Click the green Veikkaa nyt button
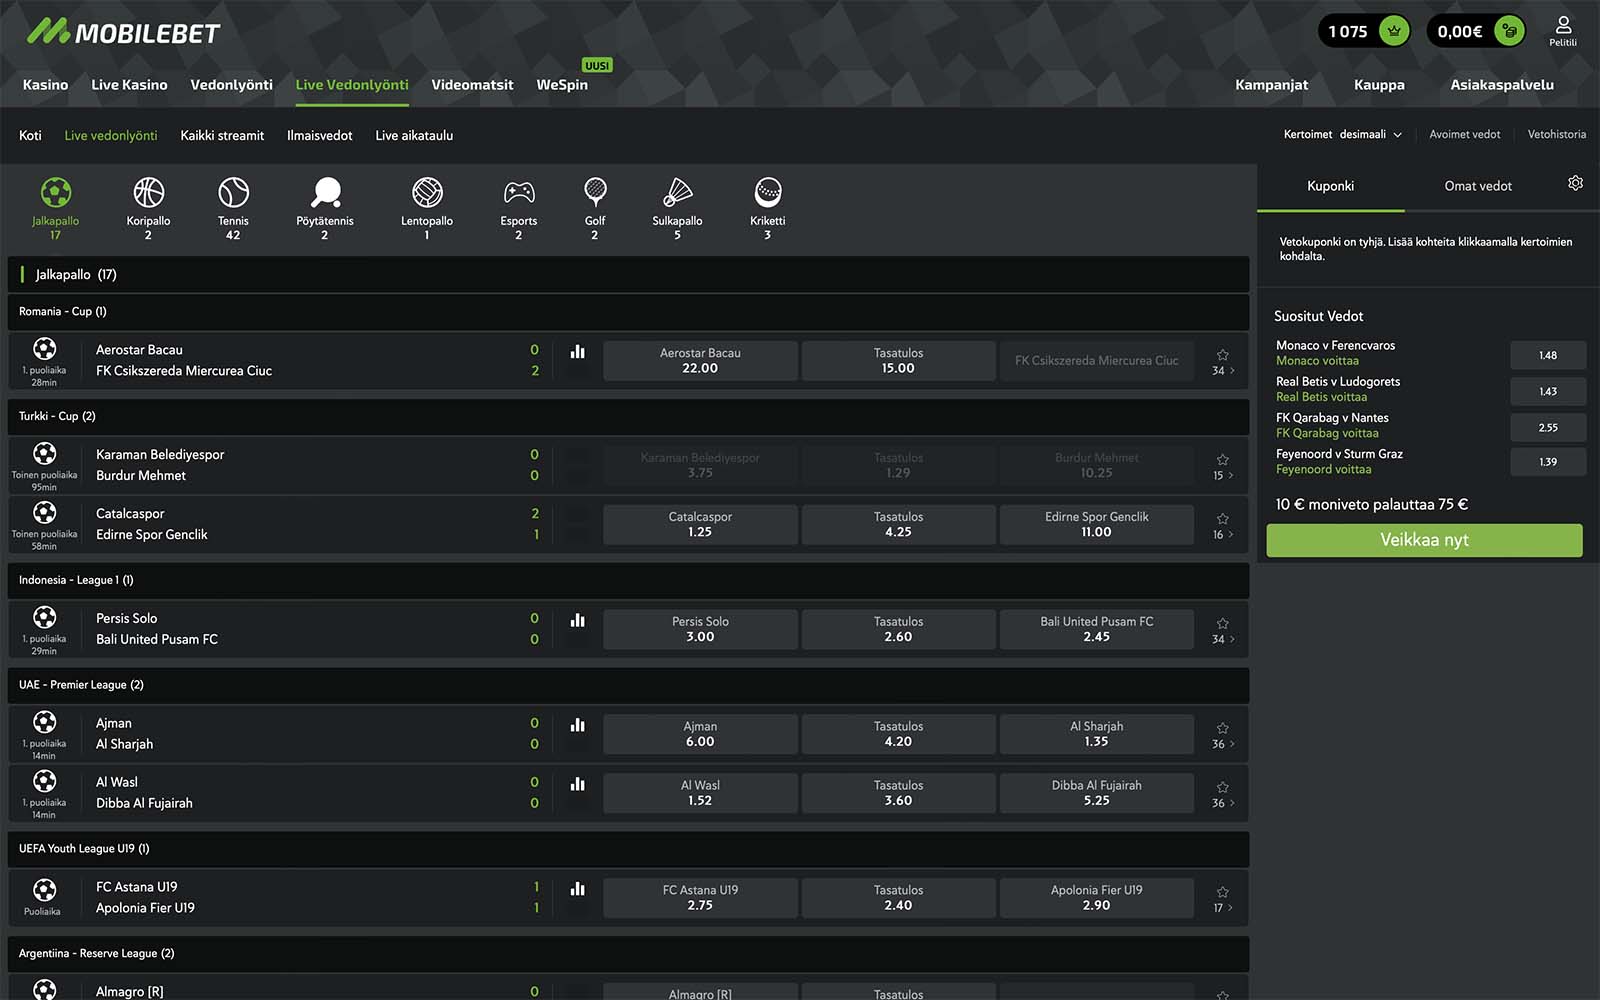The image size is (1600, 1000). [1424, 540]
